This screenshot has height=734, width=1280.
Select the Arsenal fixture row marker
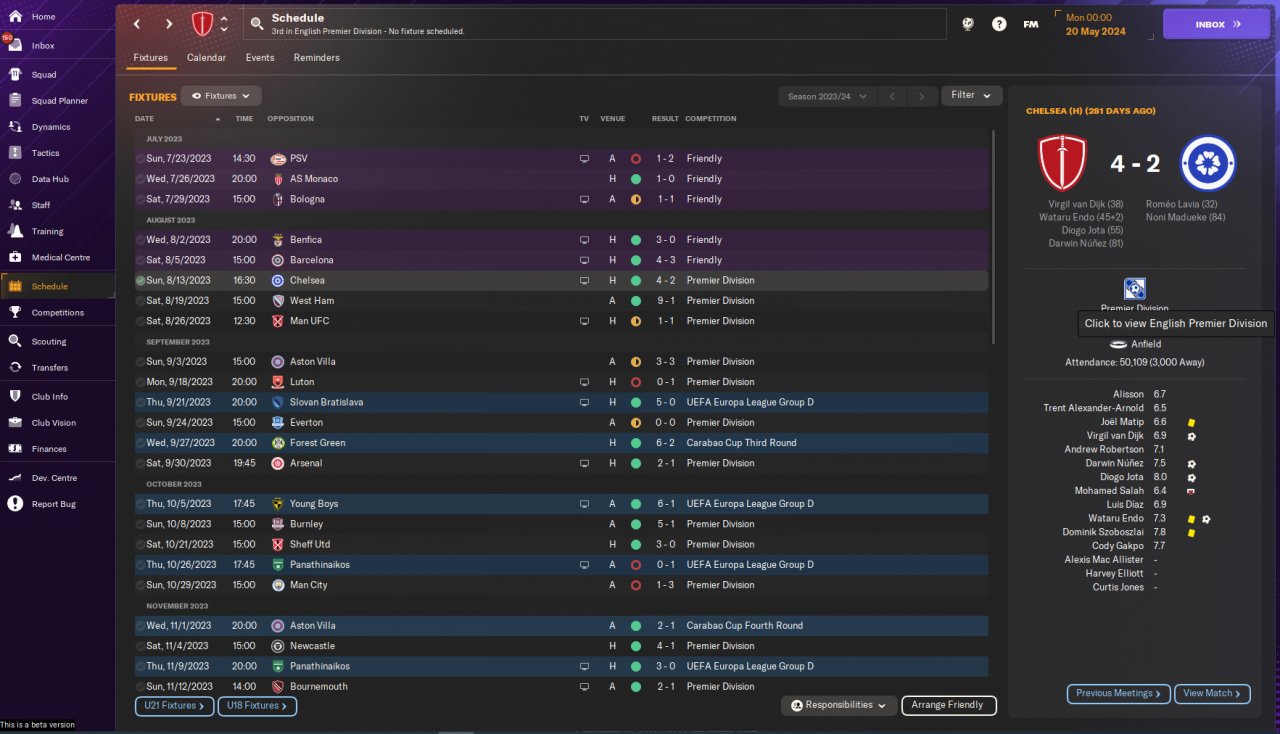[140, 464]
